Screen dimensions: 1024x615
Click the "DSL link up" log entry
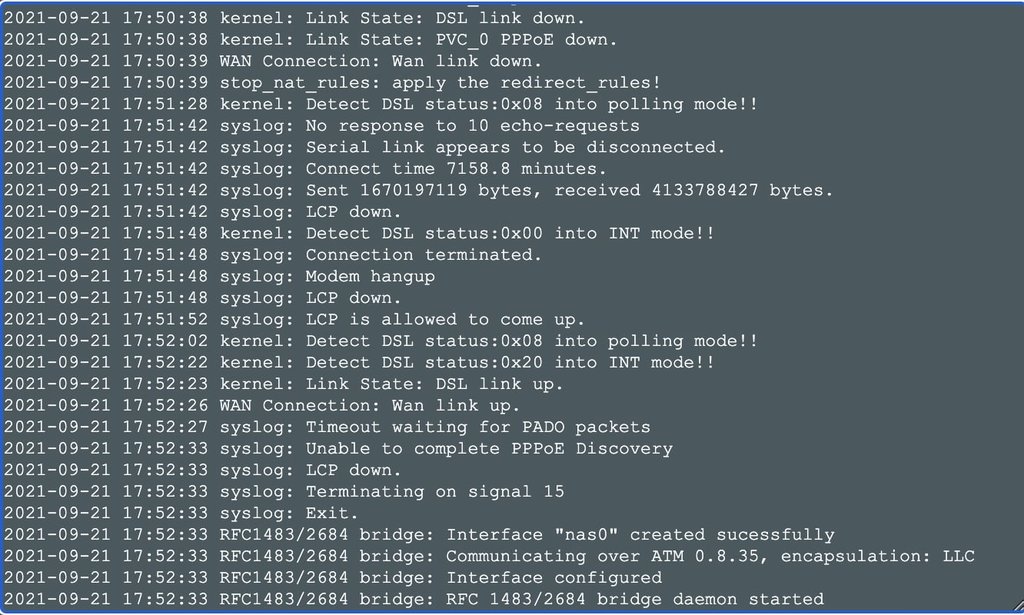(284, 384)
